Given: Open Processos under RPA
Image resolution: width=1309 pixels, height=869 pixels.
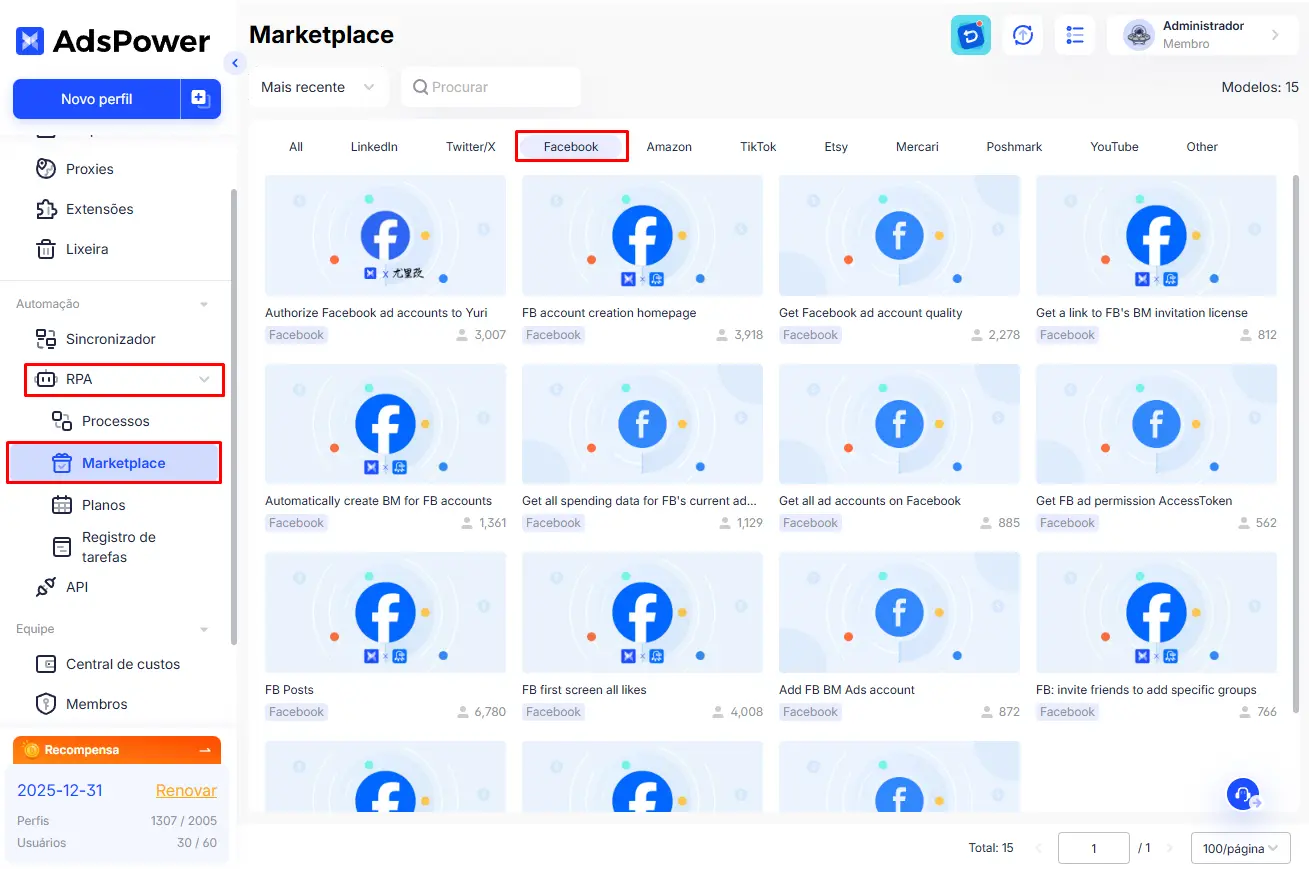Looking at the screenshot, I should [x=115, y=421].
